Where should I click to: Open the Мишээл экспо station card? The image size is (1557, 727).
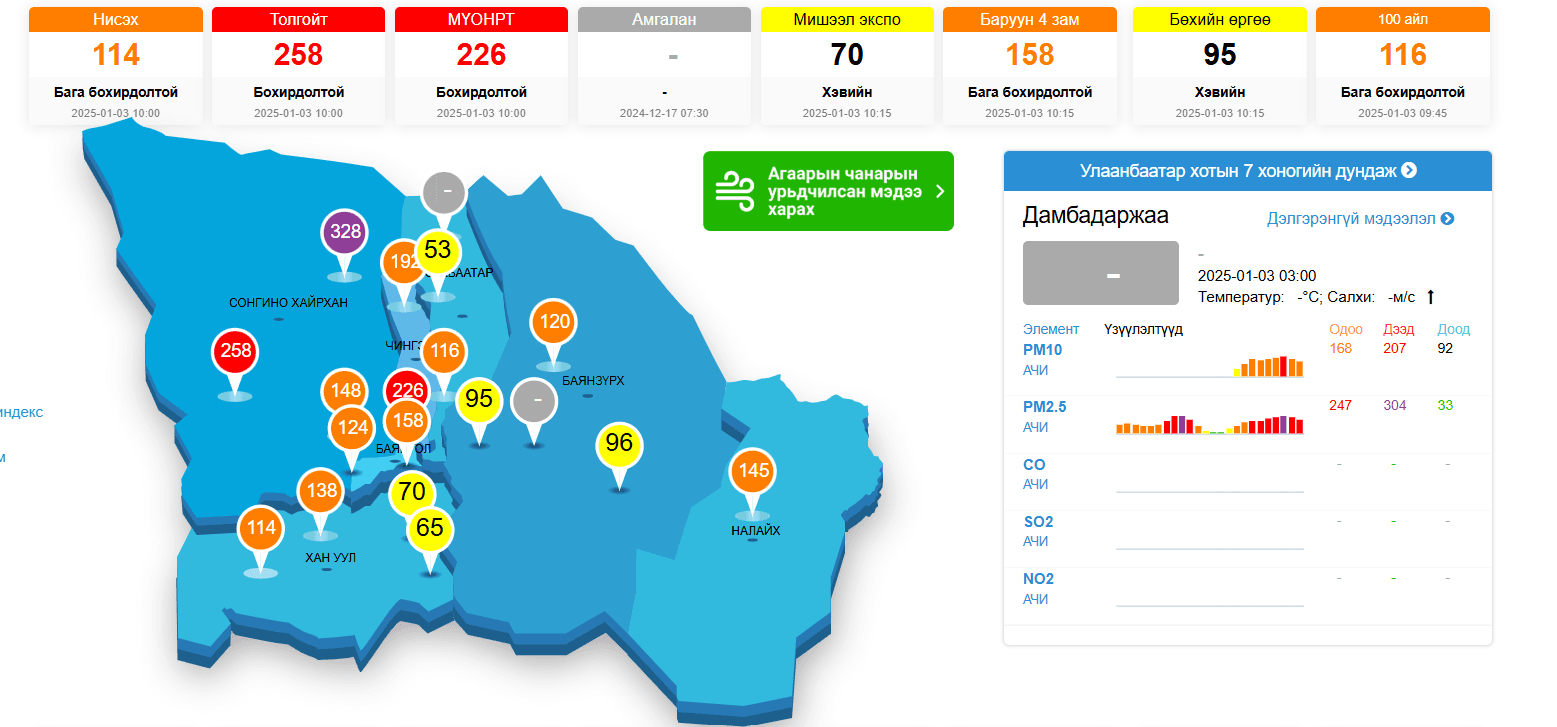pyautogui.click(x=846, y=66)
